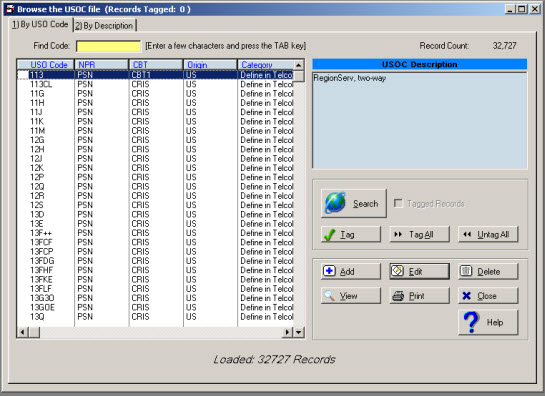Sort by the NPR column header
Screen dimensions: 545x396
pyautogui.click(x=101, y=65)
